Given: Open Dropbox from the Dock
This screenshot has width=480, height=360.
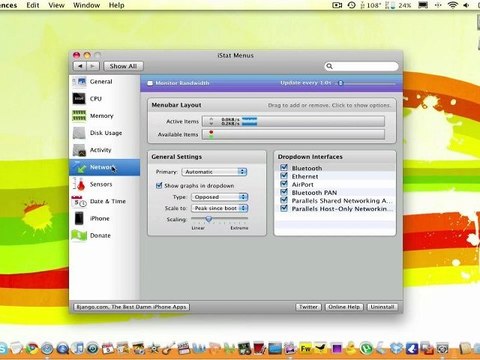Looking at the screenshot, I should pos(397,349).
